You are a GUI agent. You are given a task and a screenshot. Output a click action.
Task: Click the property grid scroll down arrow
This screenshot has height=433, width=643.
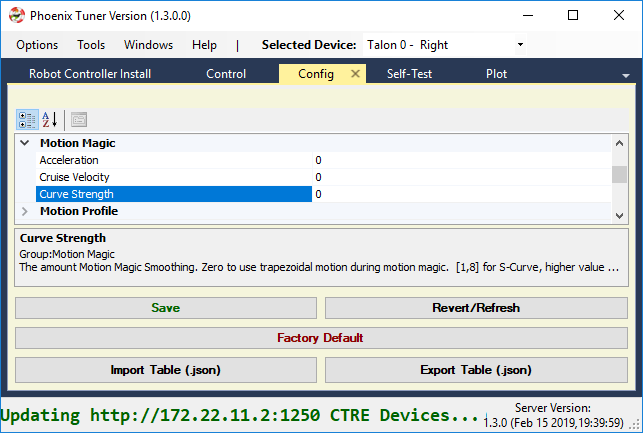click(x=619, y=216)
